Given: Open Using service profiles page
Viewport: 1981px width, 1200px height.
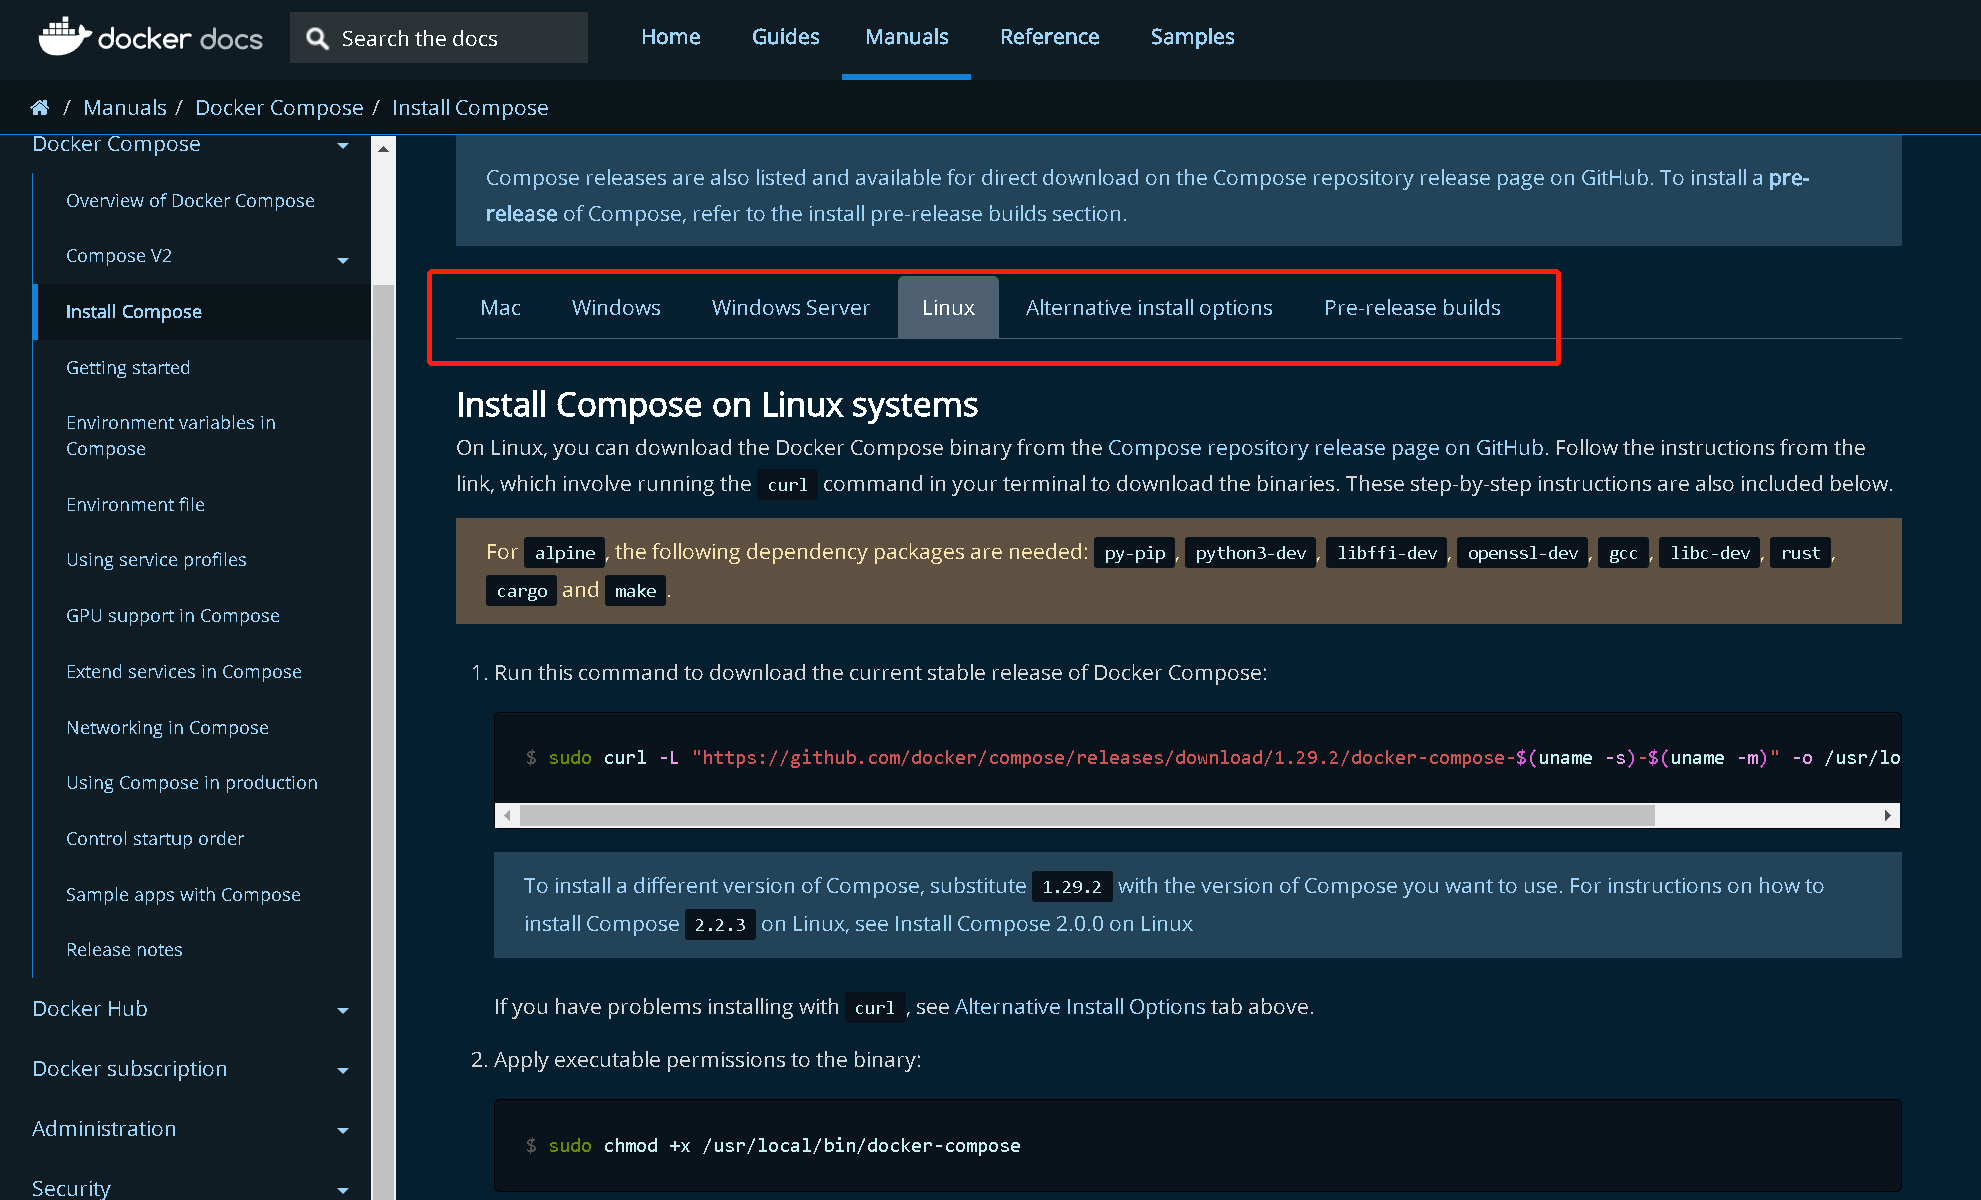Looking at the screenshot, I should 156,559.
